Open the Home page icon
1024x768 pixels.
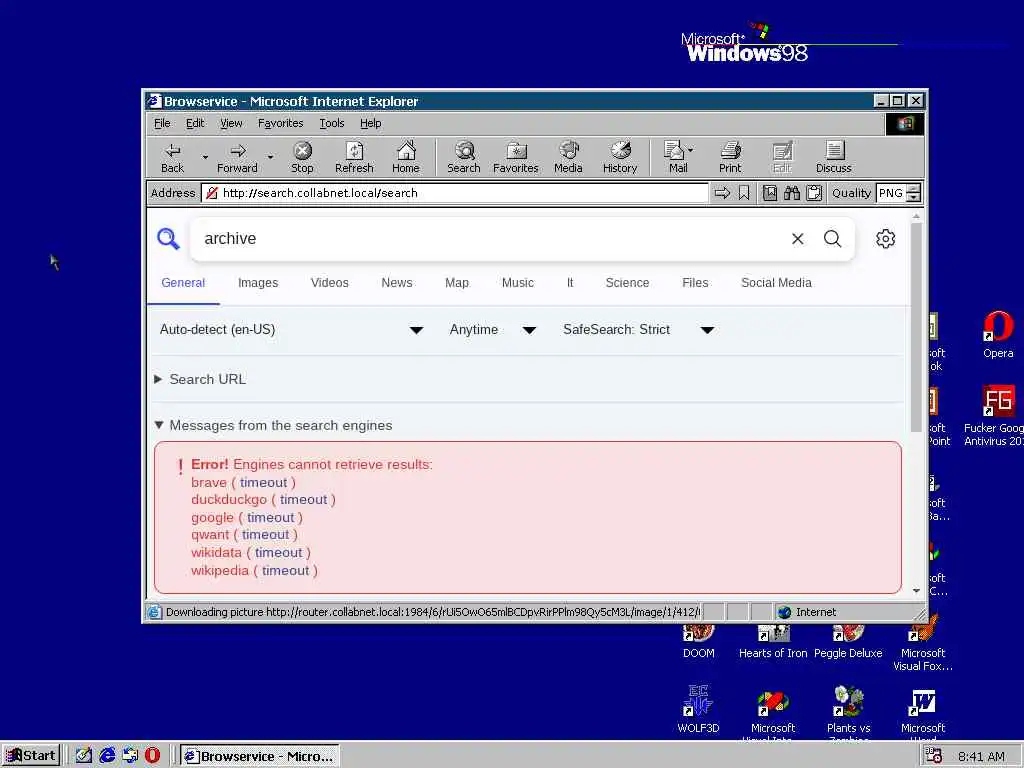406,158
